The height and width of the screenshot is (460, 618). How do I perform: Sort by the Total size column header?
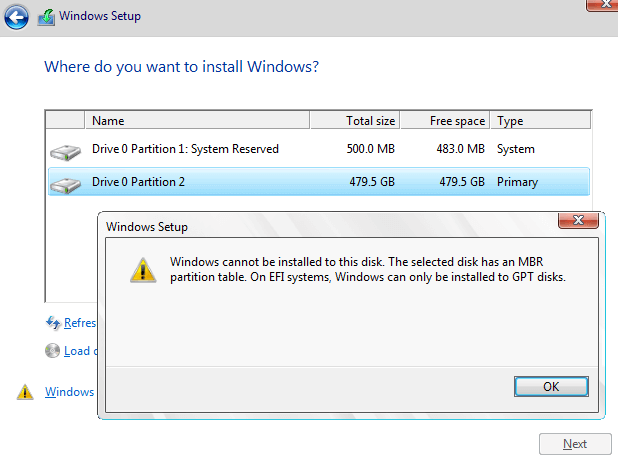pyautogui.click(x=355, y=121)
